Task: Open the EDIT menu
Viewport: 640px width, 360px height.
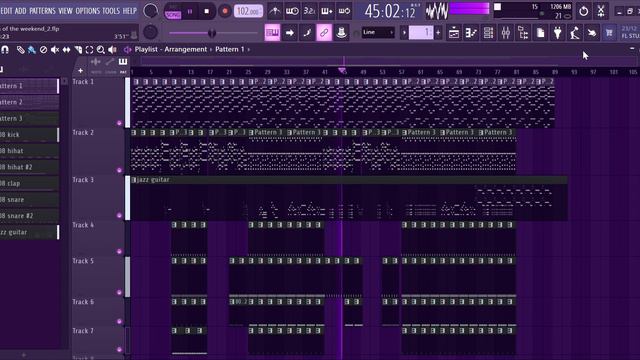Action: click(7, 11)
